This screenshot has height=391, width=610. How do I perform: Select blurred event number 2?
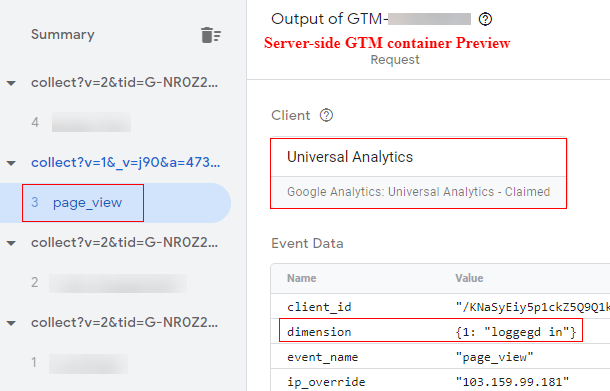(x=109, y=282)
